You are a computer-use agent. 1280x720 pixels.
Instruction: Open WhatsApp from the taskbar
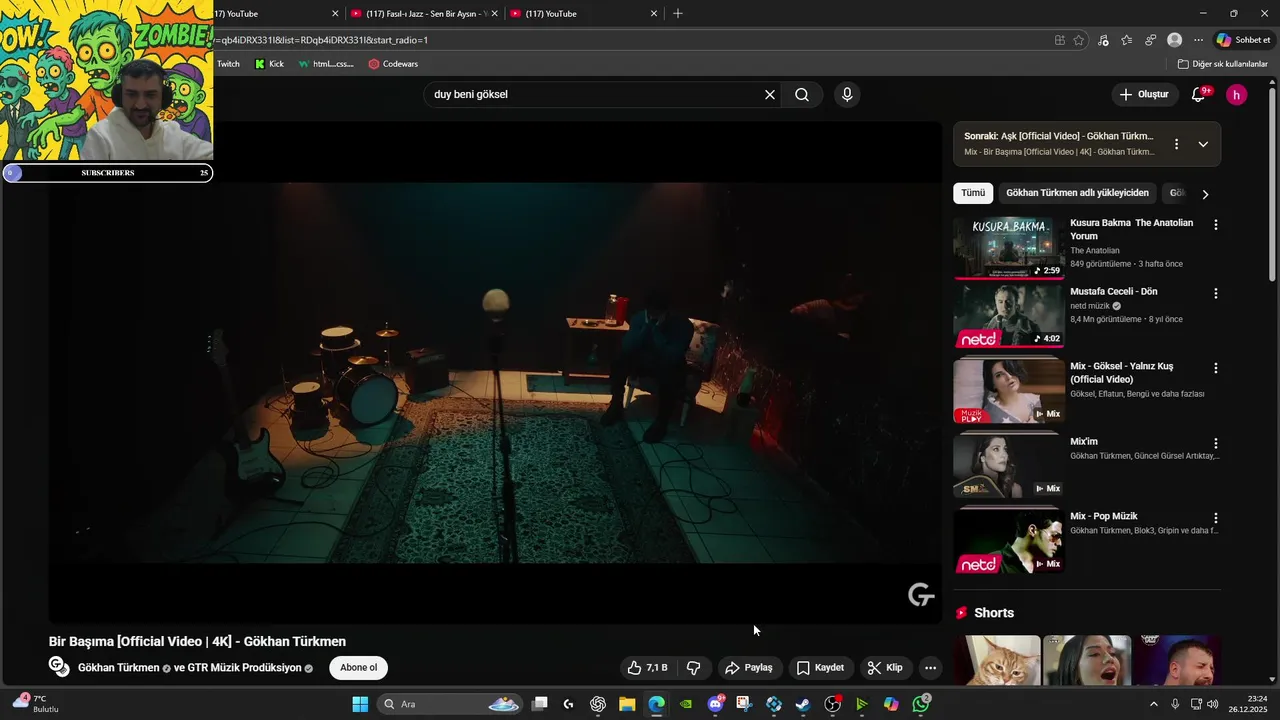coord(921,704)
